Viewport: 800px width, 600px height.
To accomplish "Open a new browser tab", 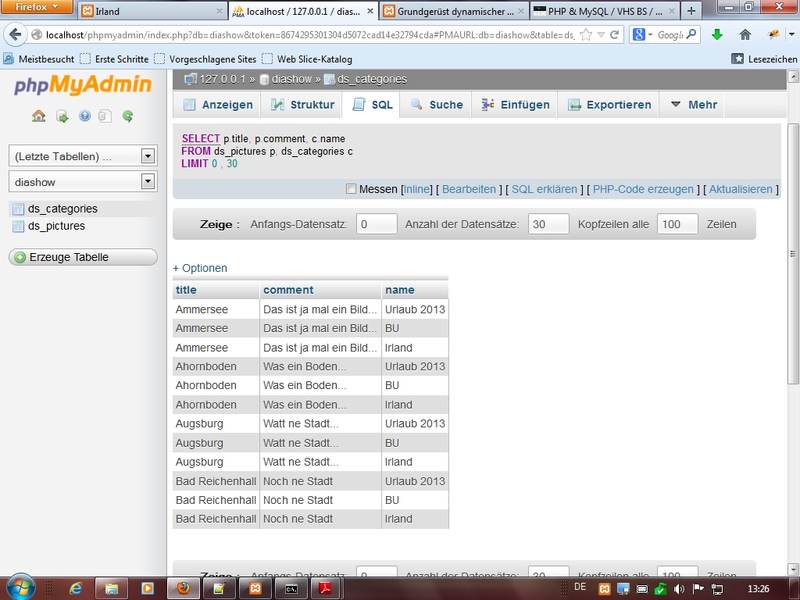I will 691,11.
